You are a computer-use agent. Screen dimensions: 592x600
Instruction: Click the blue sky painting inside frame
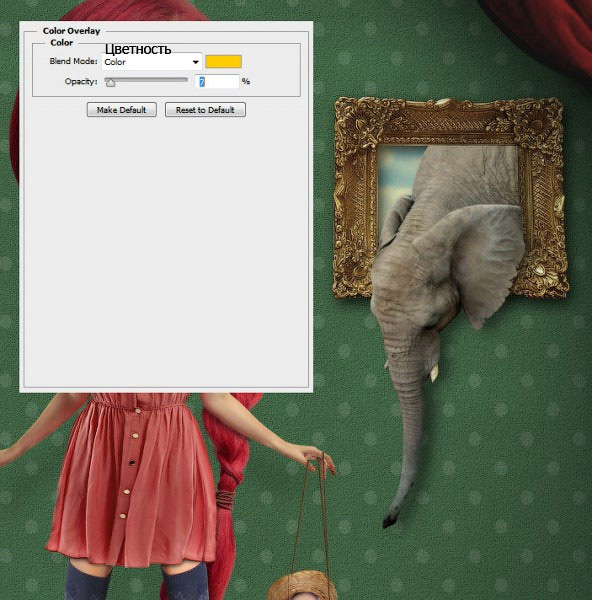[x=396, y=172]
